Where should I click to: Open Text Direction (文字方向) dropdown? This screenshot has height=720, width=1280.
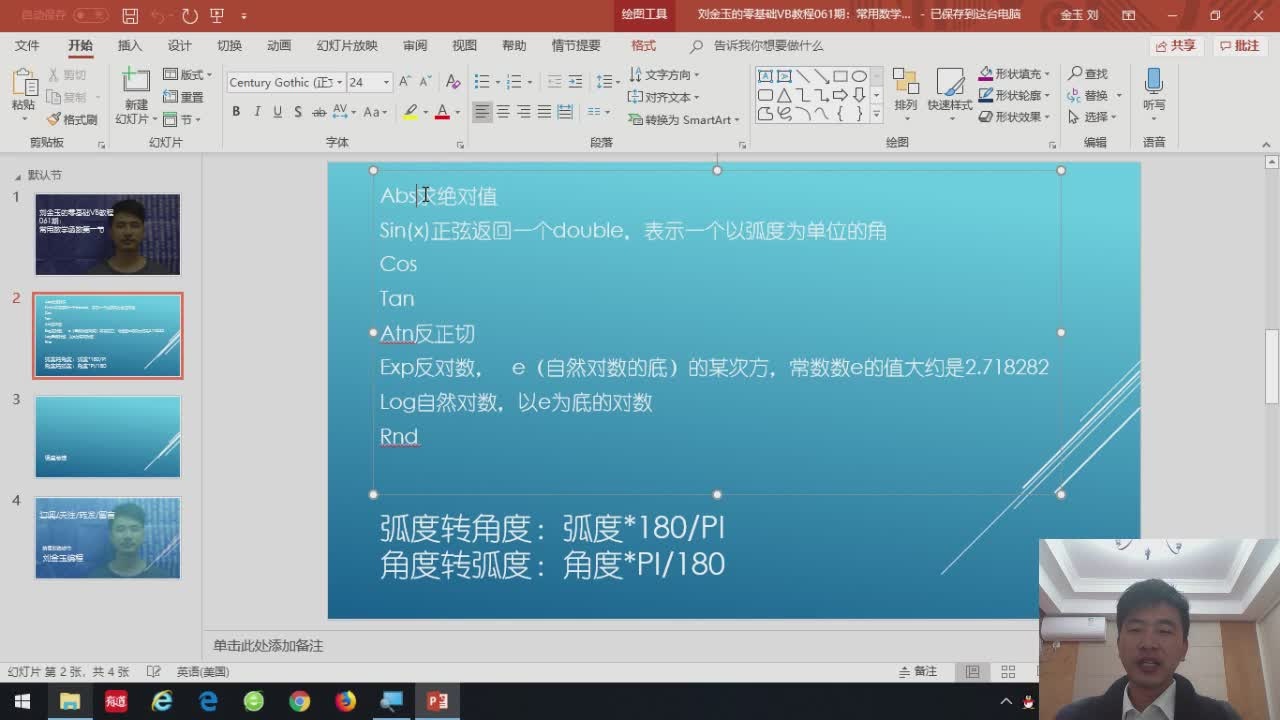(664, 75)
